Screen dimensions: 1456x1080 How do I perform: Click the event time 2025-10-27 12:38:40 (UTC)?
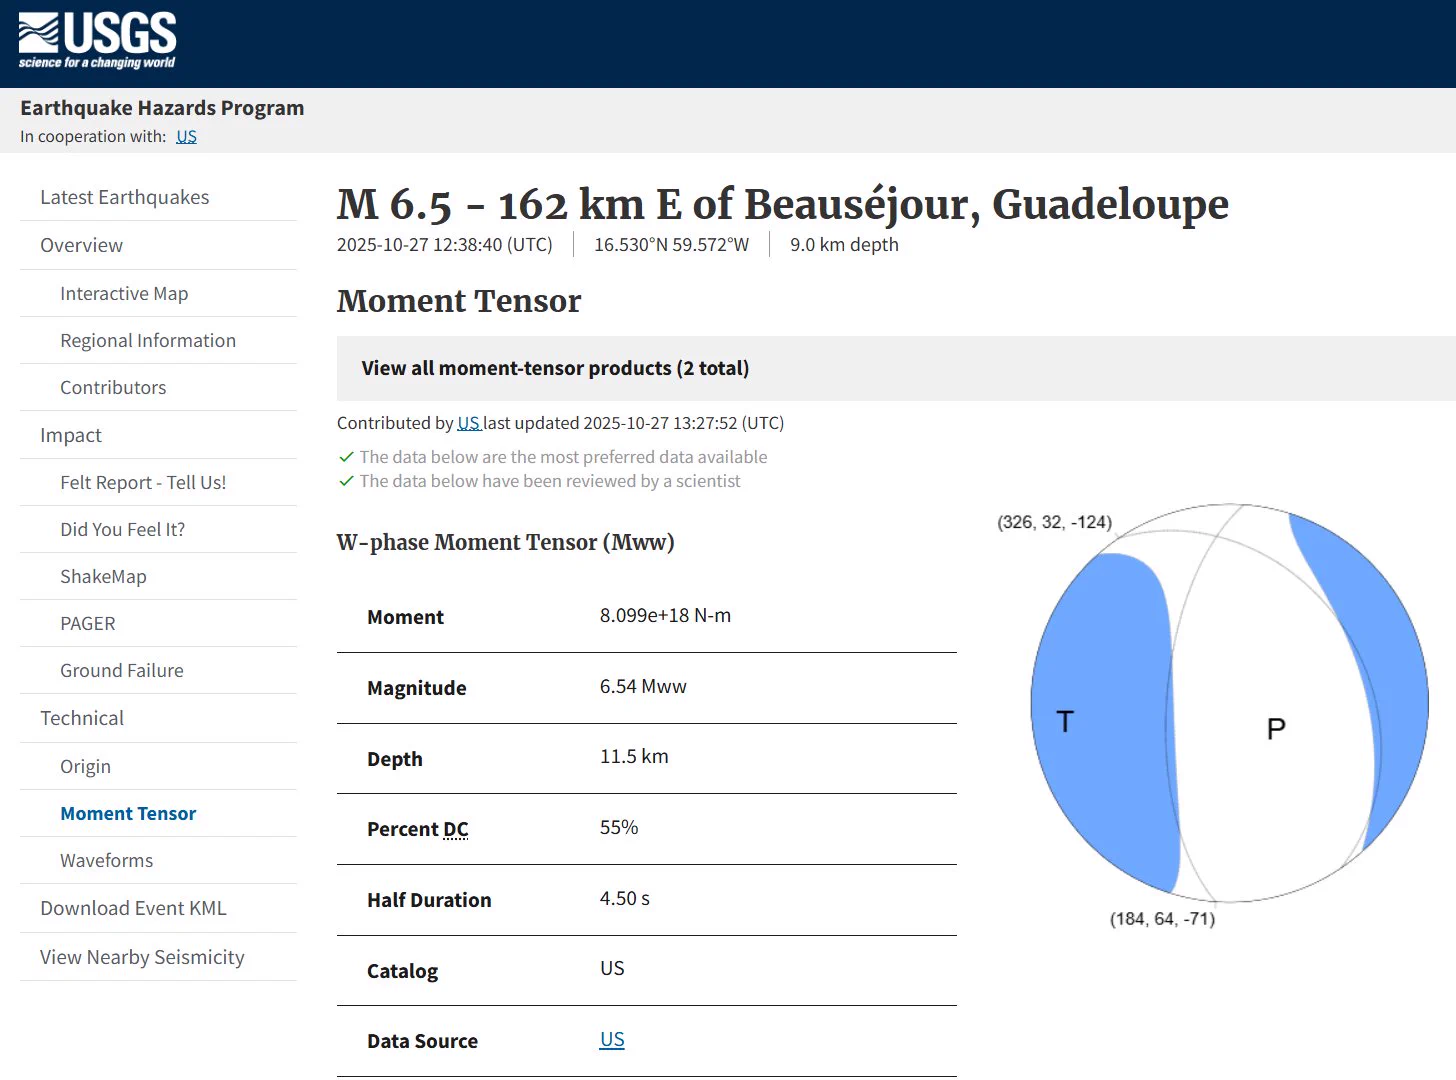[x=445, y=245]
